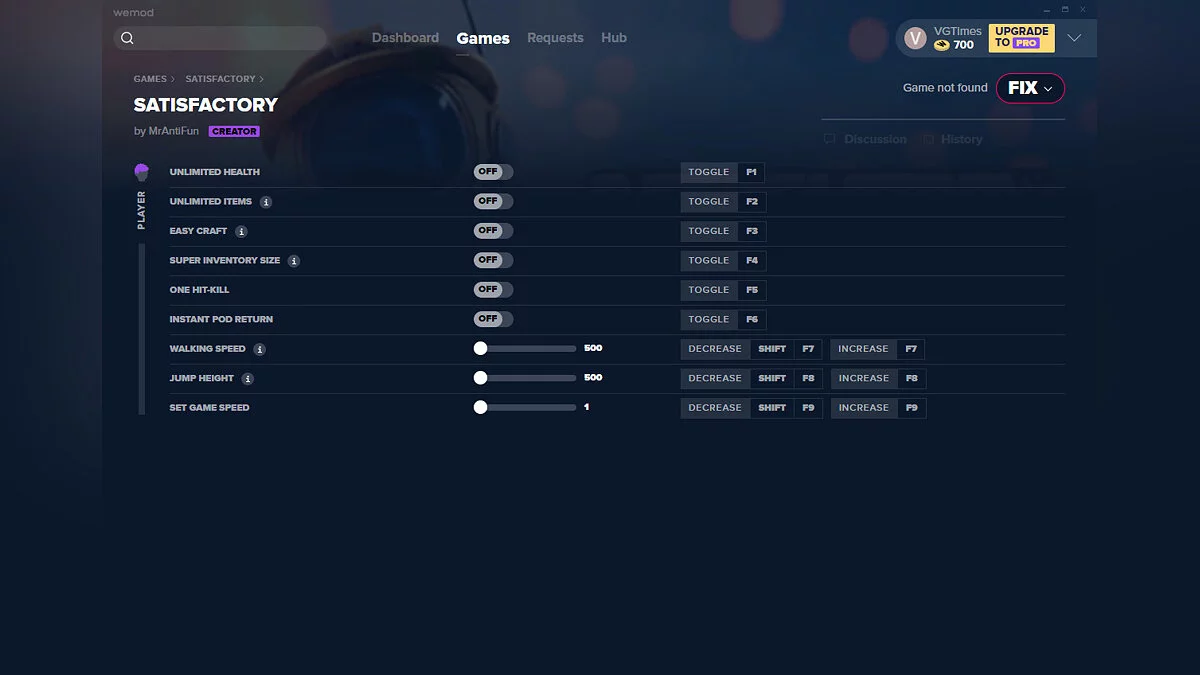Screen dimensions: 1200x675
Task: Click the VGTimes user avatar
Action: [915, 38]
